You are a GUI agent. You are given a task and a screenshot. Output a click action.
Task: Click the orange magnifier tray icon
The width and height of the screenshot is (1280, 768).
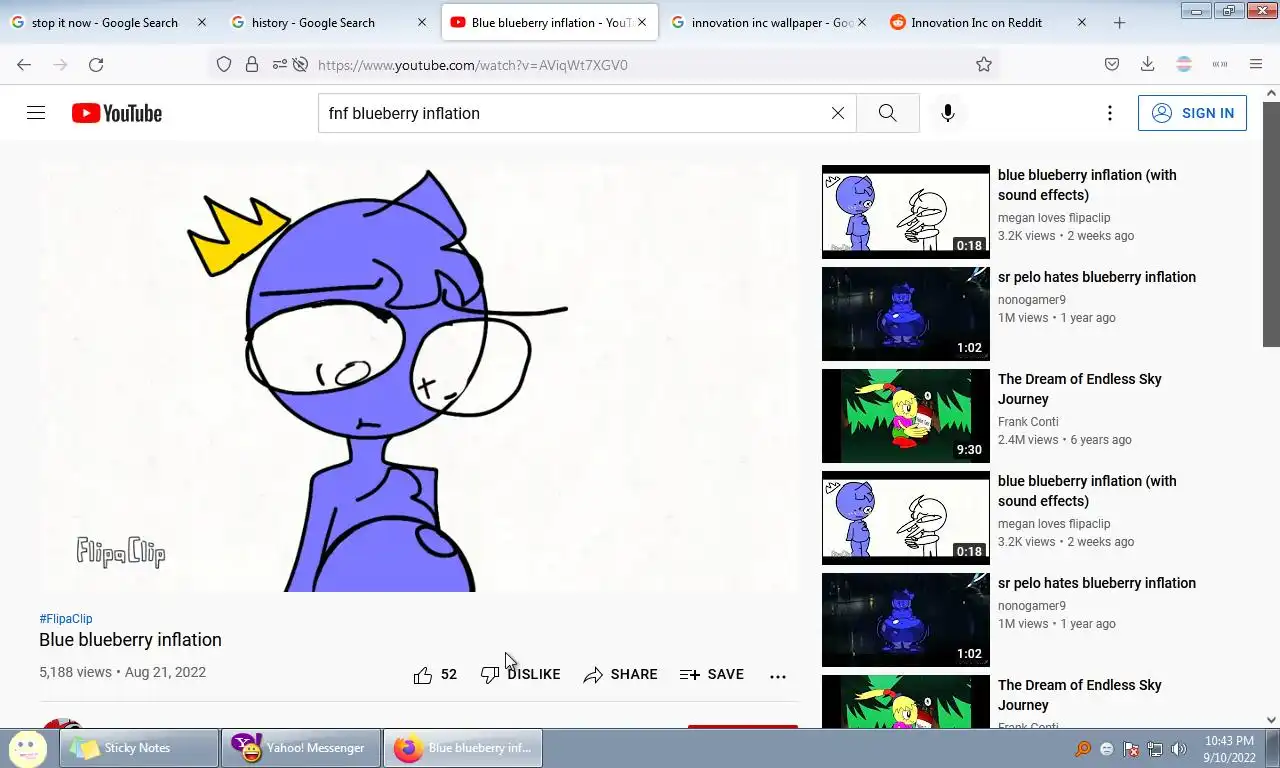1083,749
